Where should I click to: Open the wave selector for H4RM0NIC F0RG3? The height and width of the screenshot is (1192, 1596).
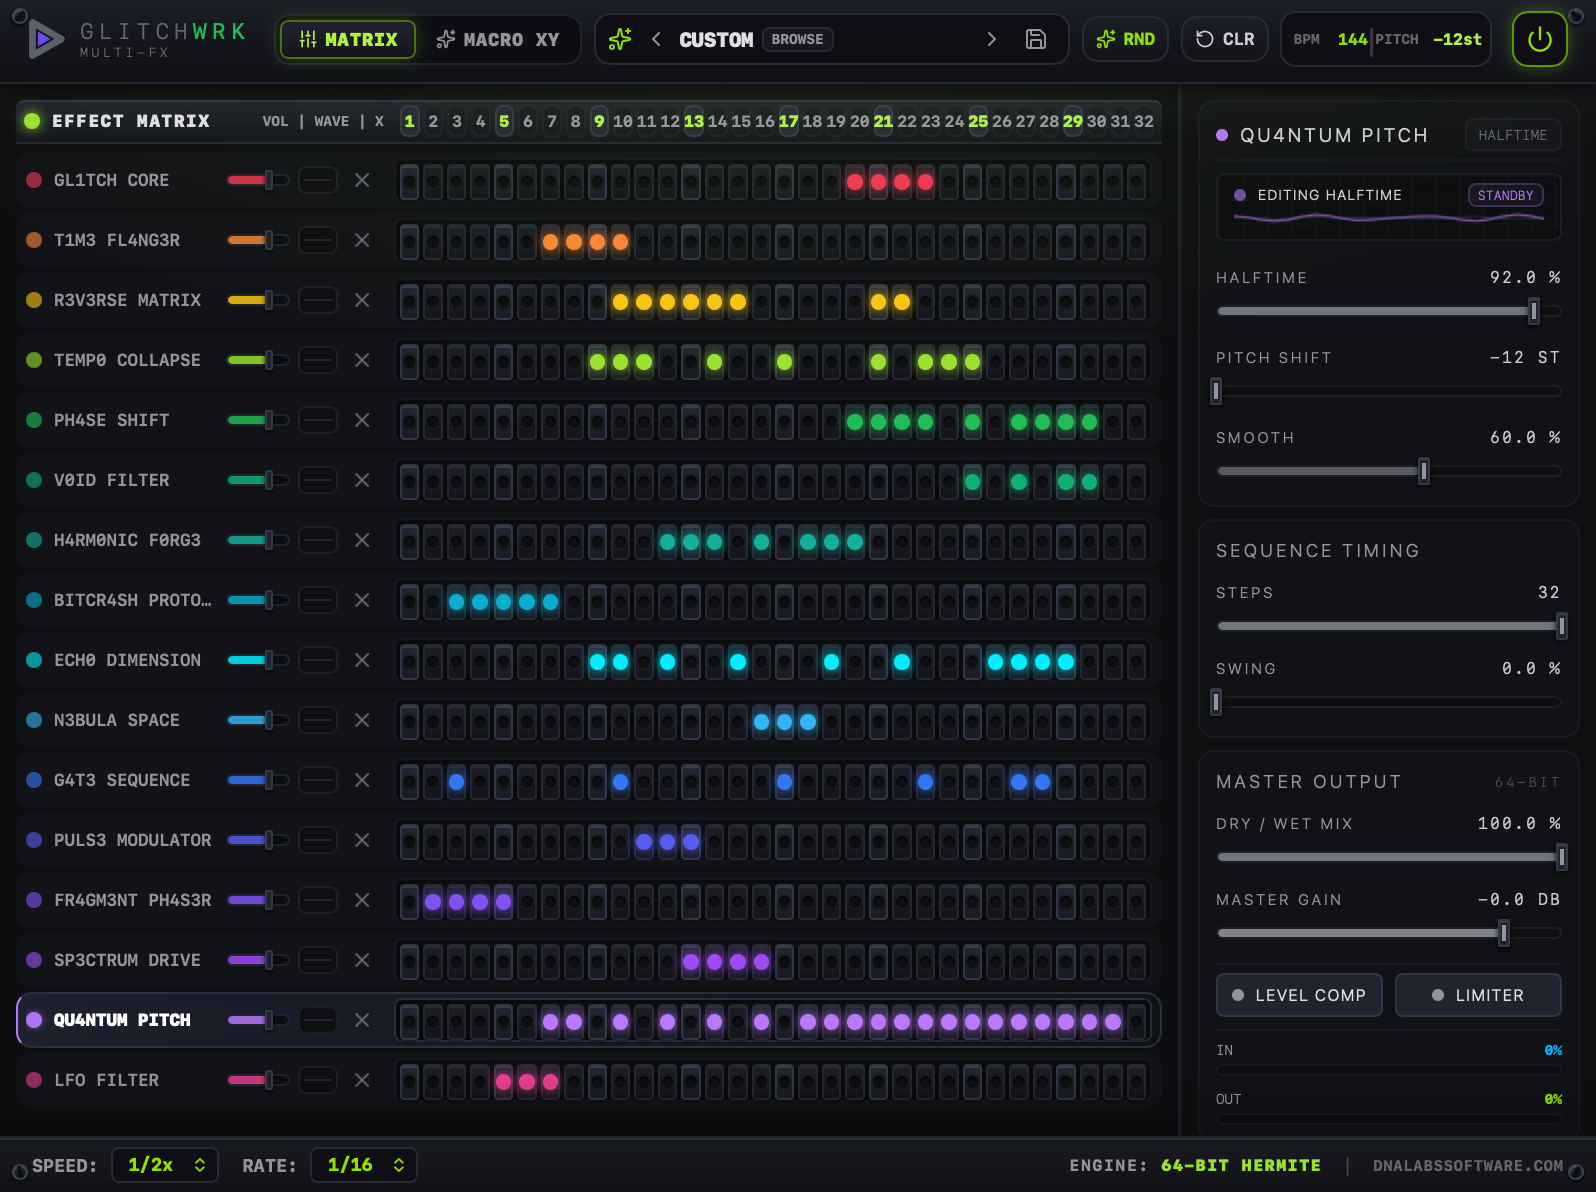pos(318,540)
